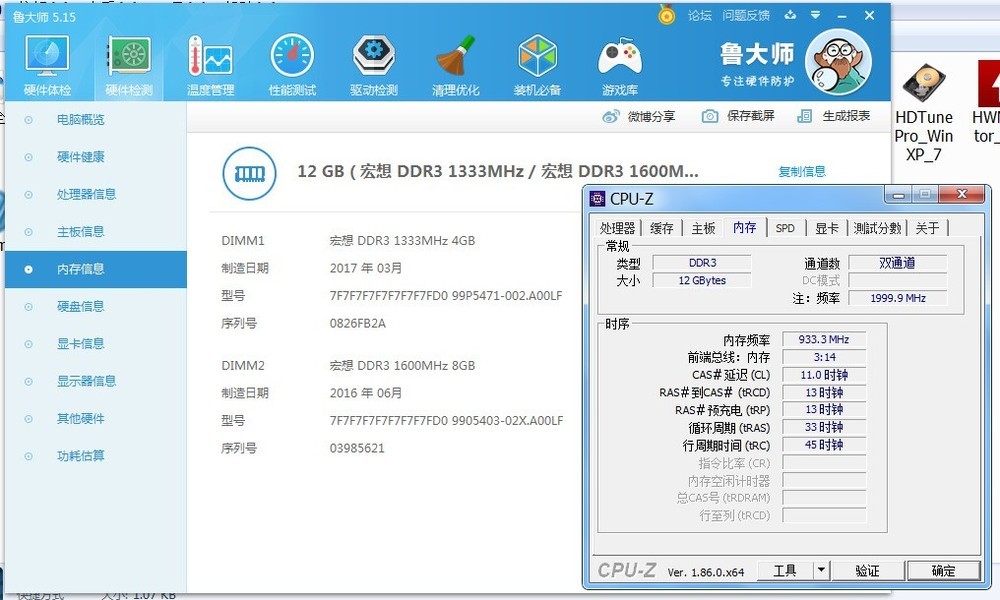
Task: Click DIMM2 serial number 03985621
Action: 357,448
